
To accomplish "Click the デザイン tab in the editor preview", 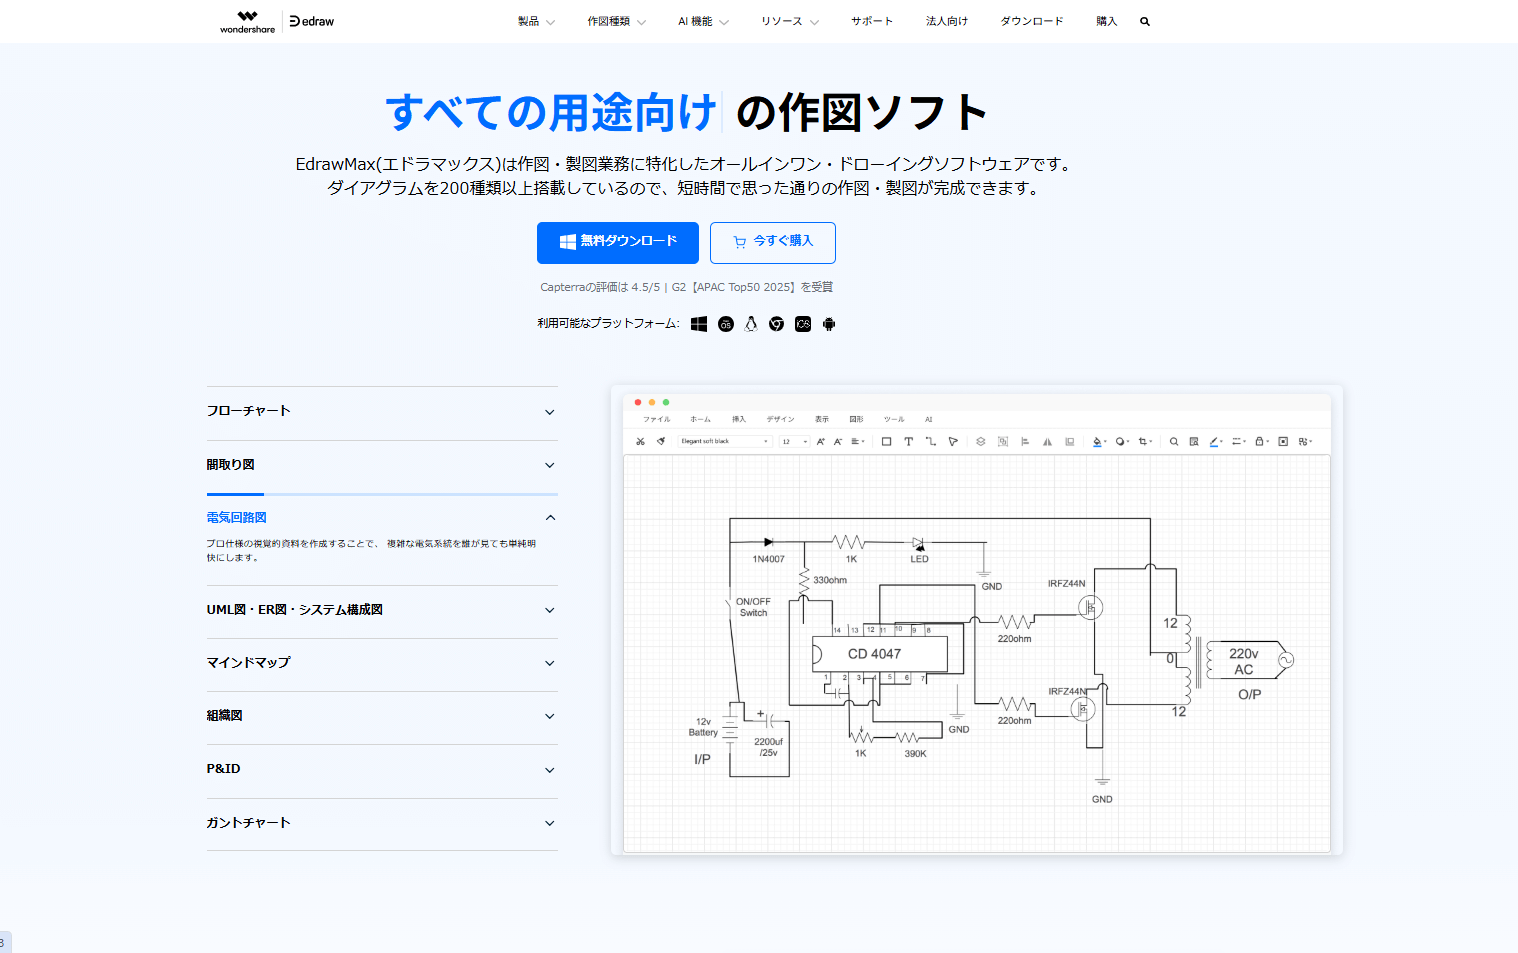I will point(781,419).
